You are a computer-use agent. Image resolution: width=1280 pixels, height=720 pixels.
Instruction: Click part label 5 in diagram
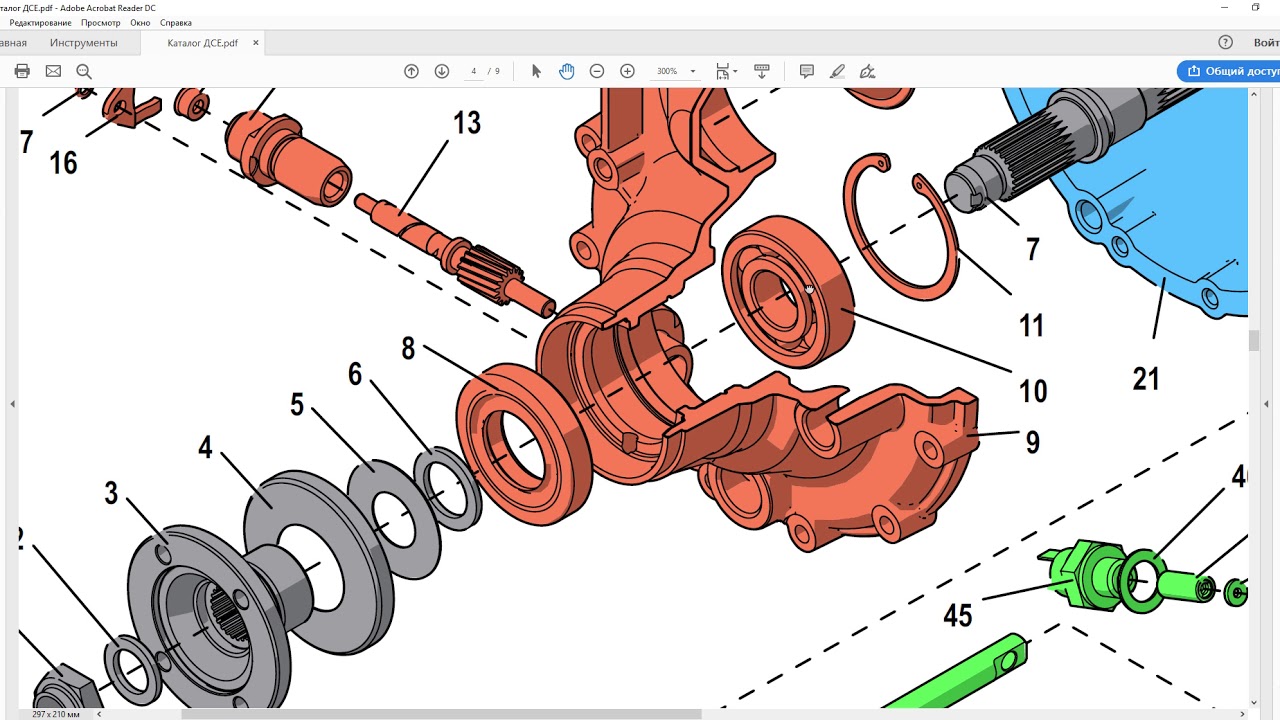[297, 405]
